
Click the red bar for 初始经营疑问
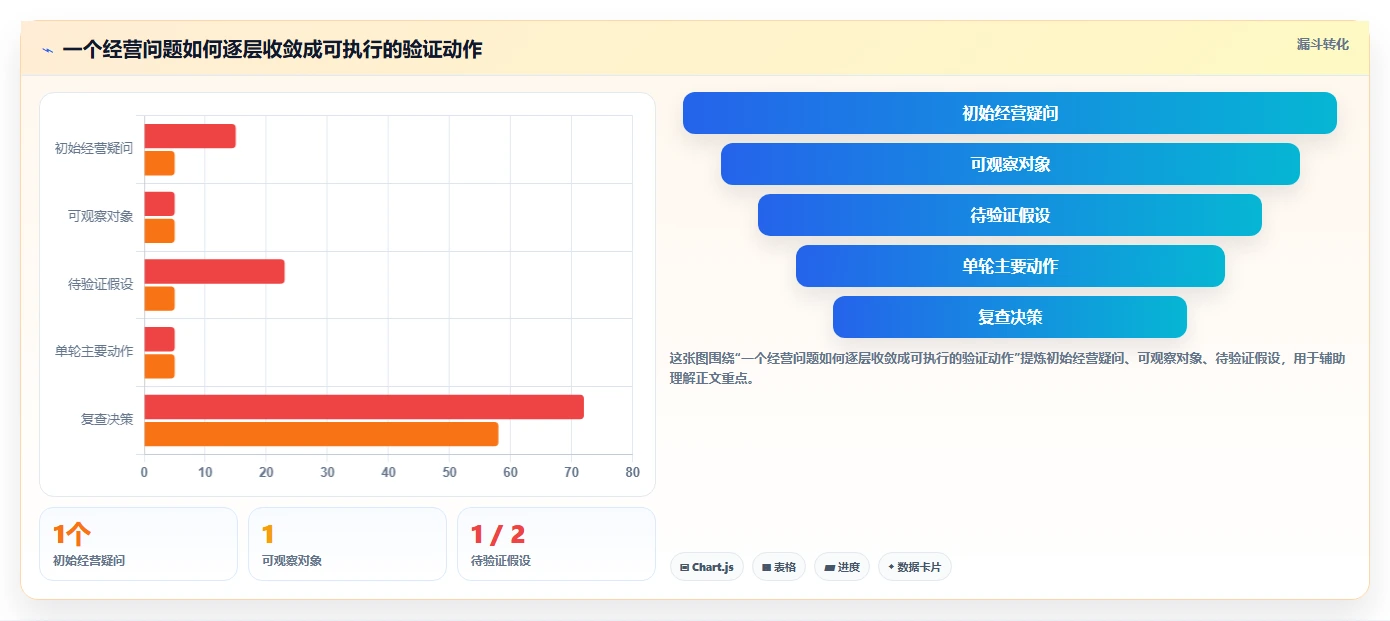[x=190, y=136]
